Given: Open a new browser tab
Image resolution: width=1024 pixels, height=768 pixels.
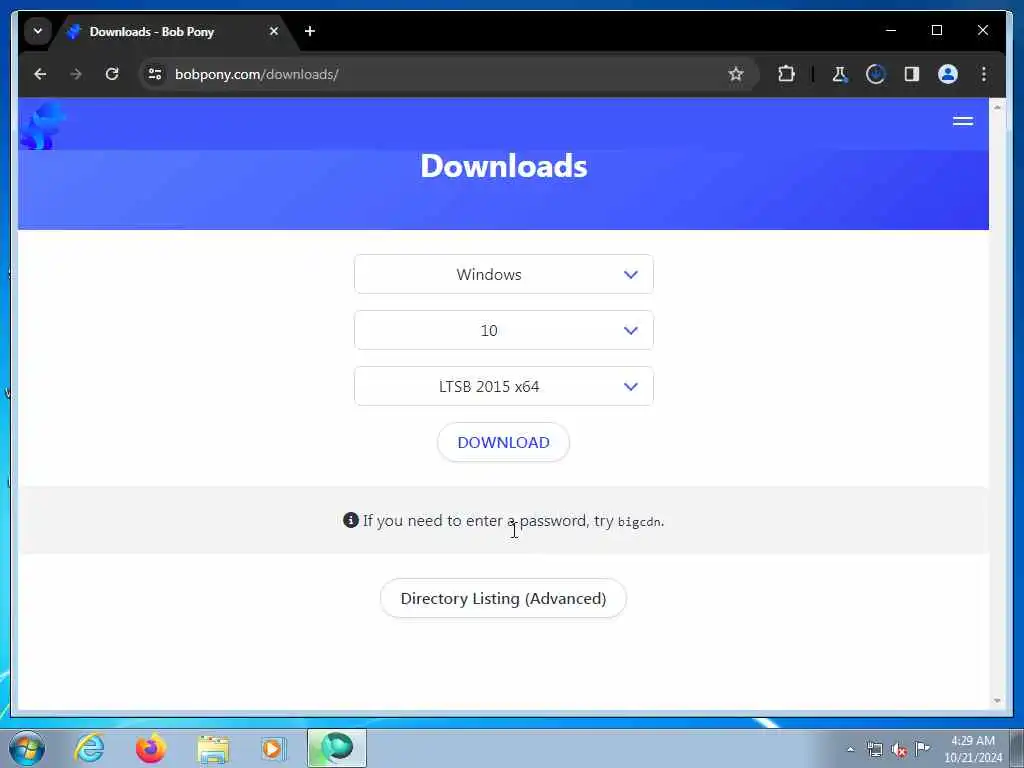Looking at the screenshot, I should coord(310,31).
